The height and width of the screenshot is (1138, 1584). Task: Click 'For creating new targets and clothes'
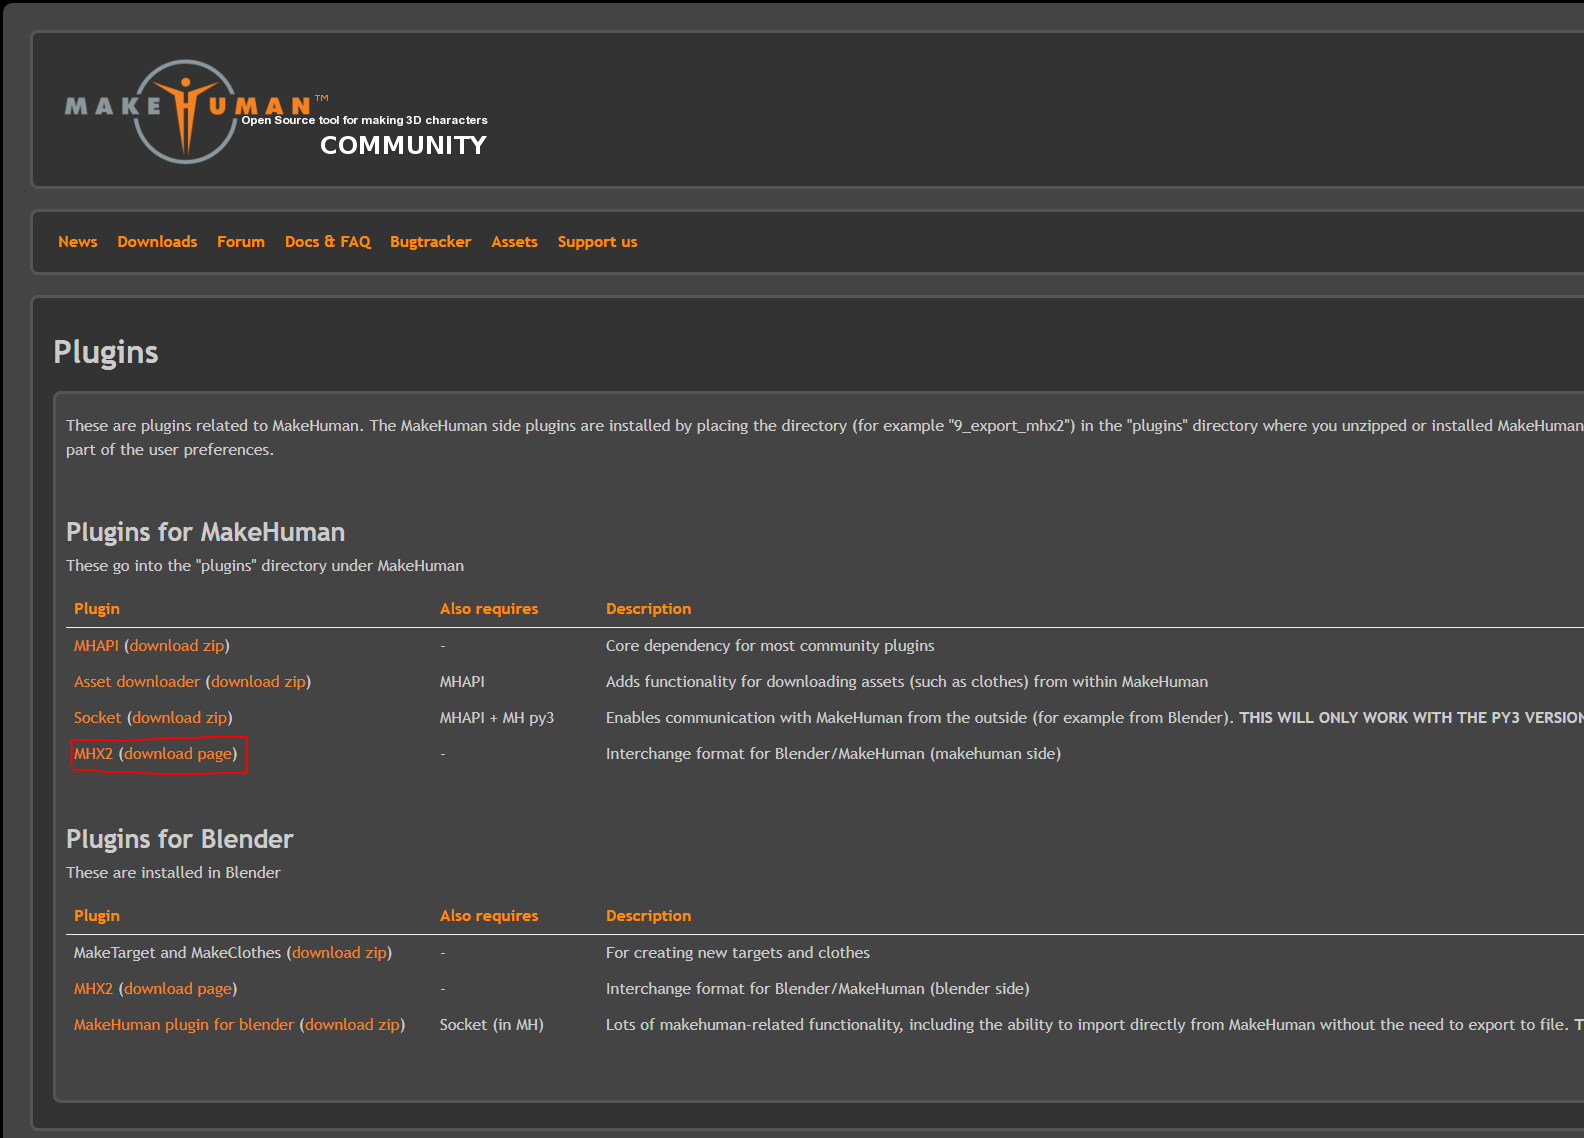[738, 953]
